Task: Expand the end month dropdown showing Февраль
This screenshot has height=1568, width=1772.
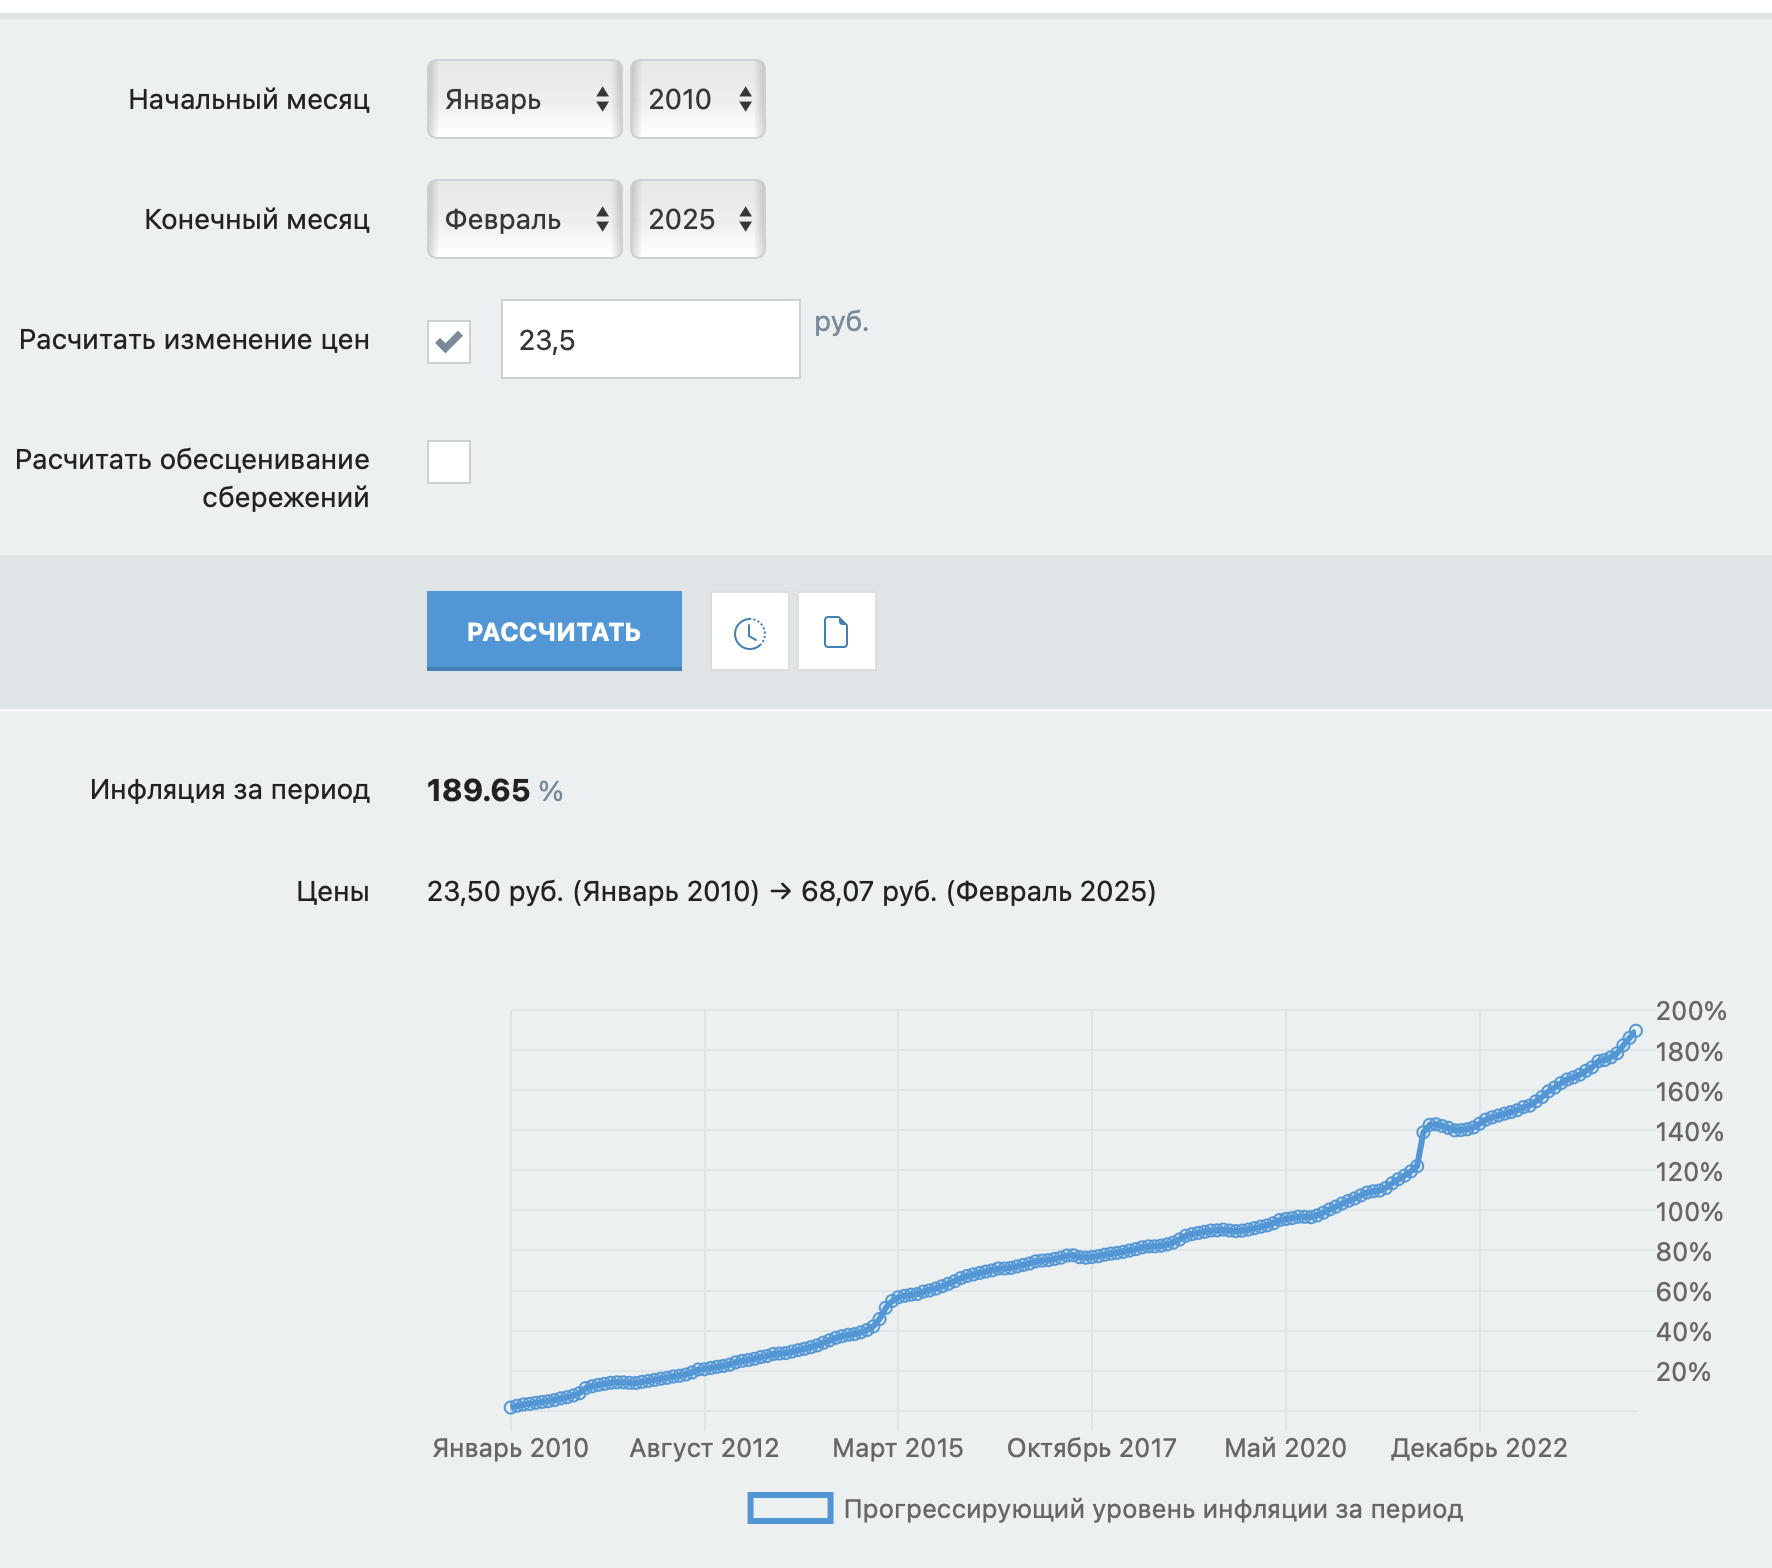Action: point(524,219)
